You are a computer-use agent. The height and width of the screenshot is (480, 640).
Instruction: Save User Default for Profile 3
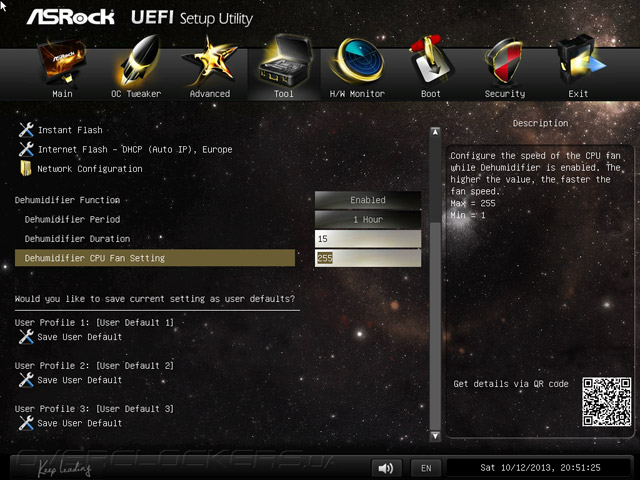tap(80, 423)
